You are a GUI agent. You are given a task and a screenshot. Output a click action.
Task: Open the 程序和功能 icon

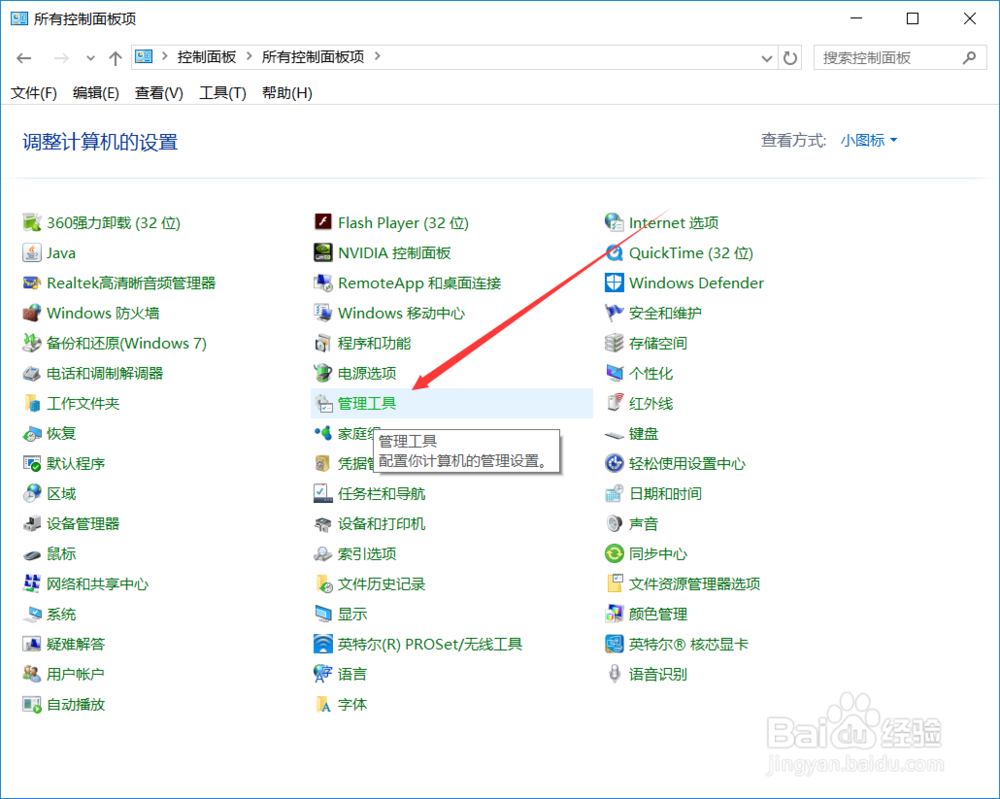pos(323,343)
